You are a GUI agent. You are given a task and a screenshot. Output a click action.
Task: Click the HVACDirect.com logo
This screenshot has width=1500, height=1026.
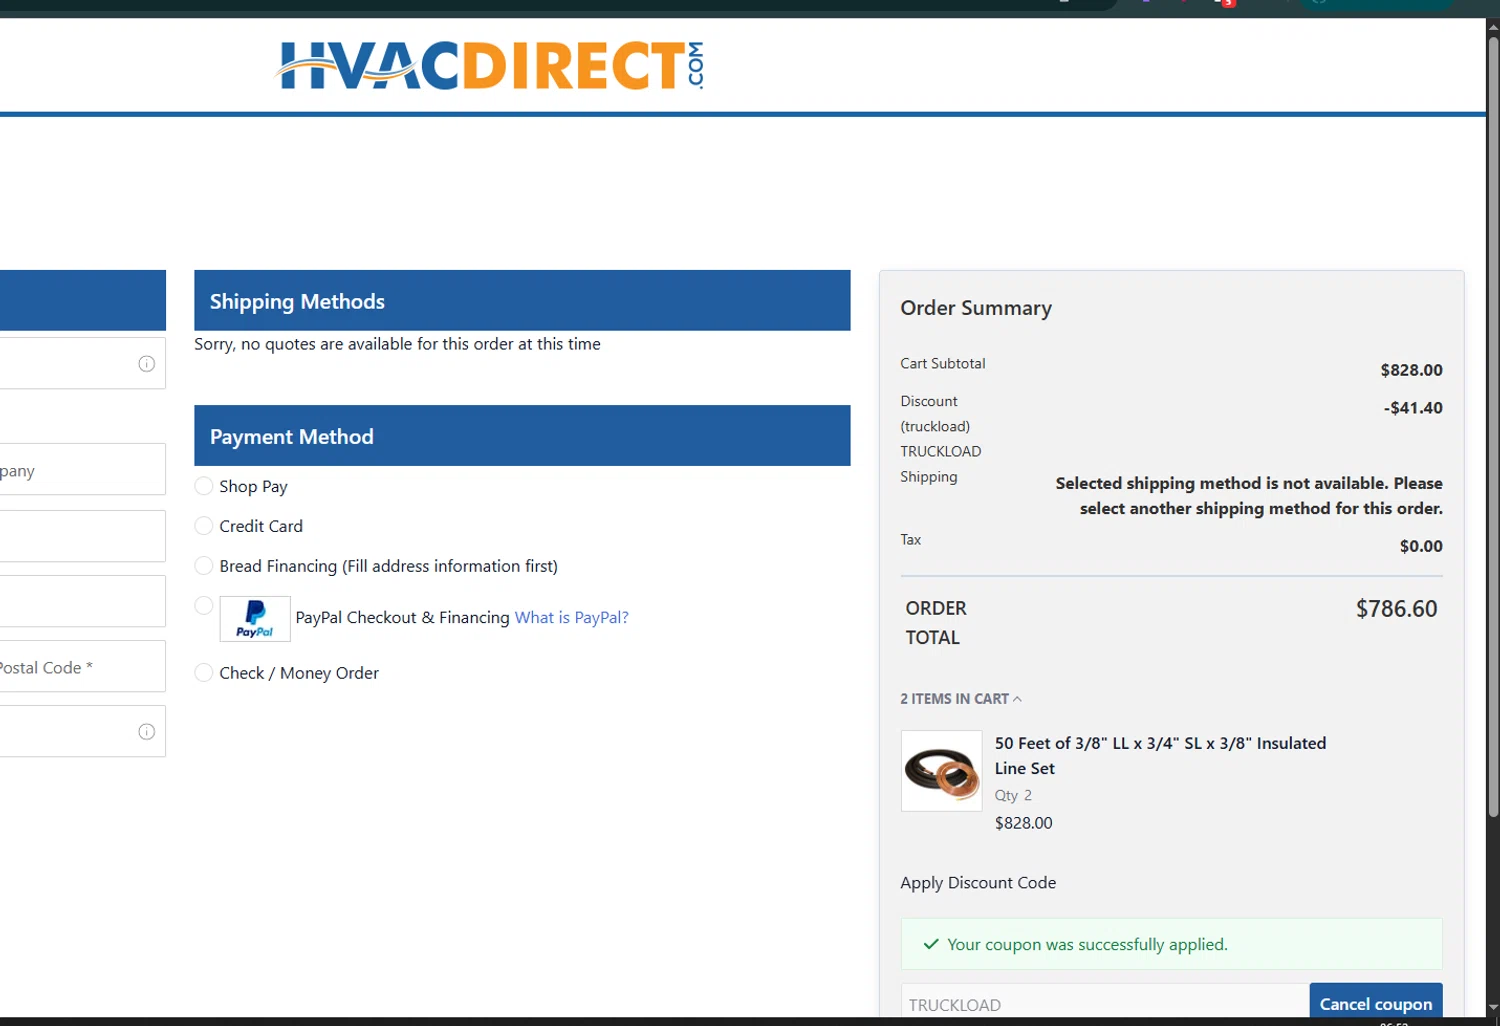(490, 65)
